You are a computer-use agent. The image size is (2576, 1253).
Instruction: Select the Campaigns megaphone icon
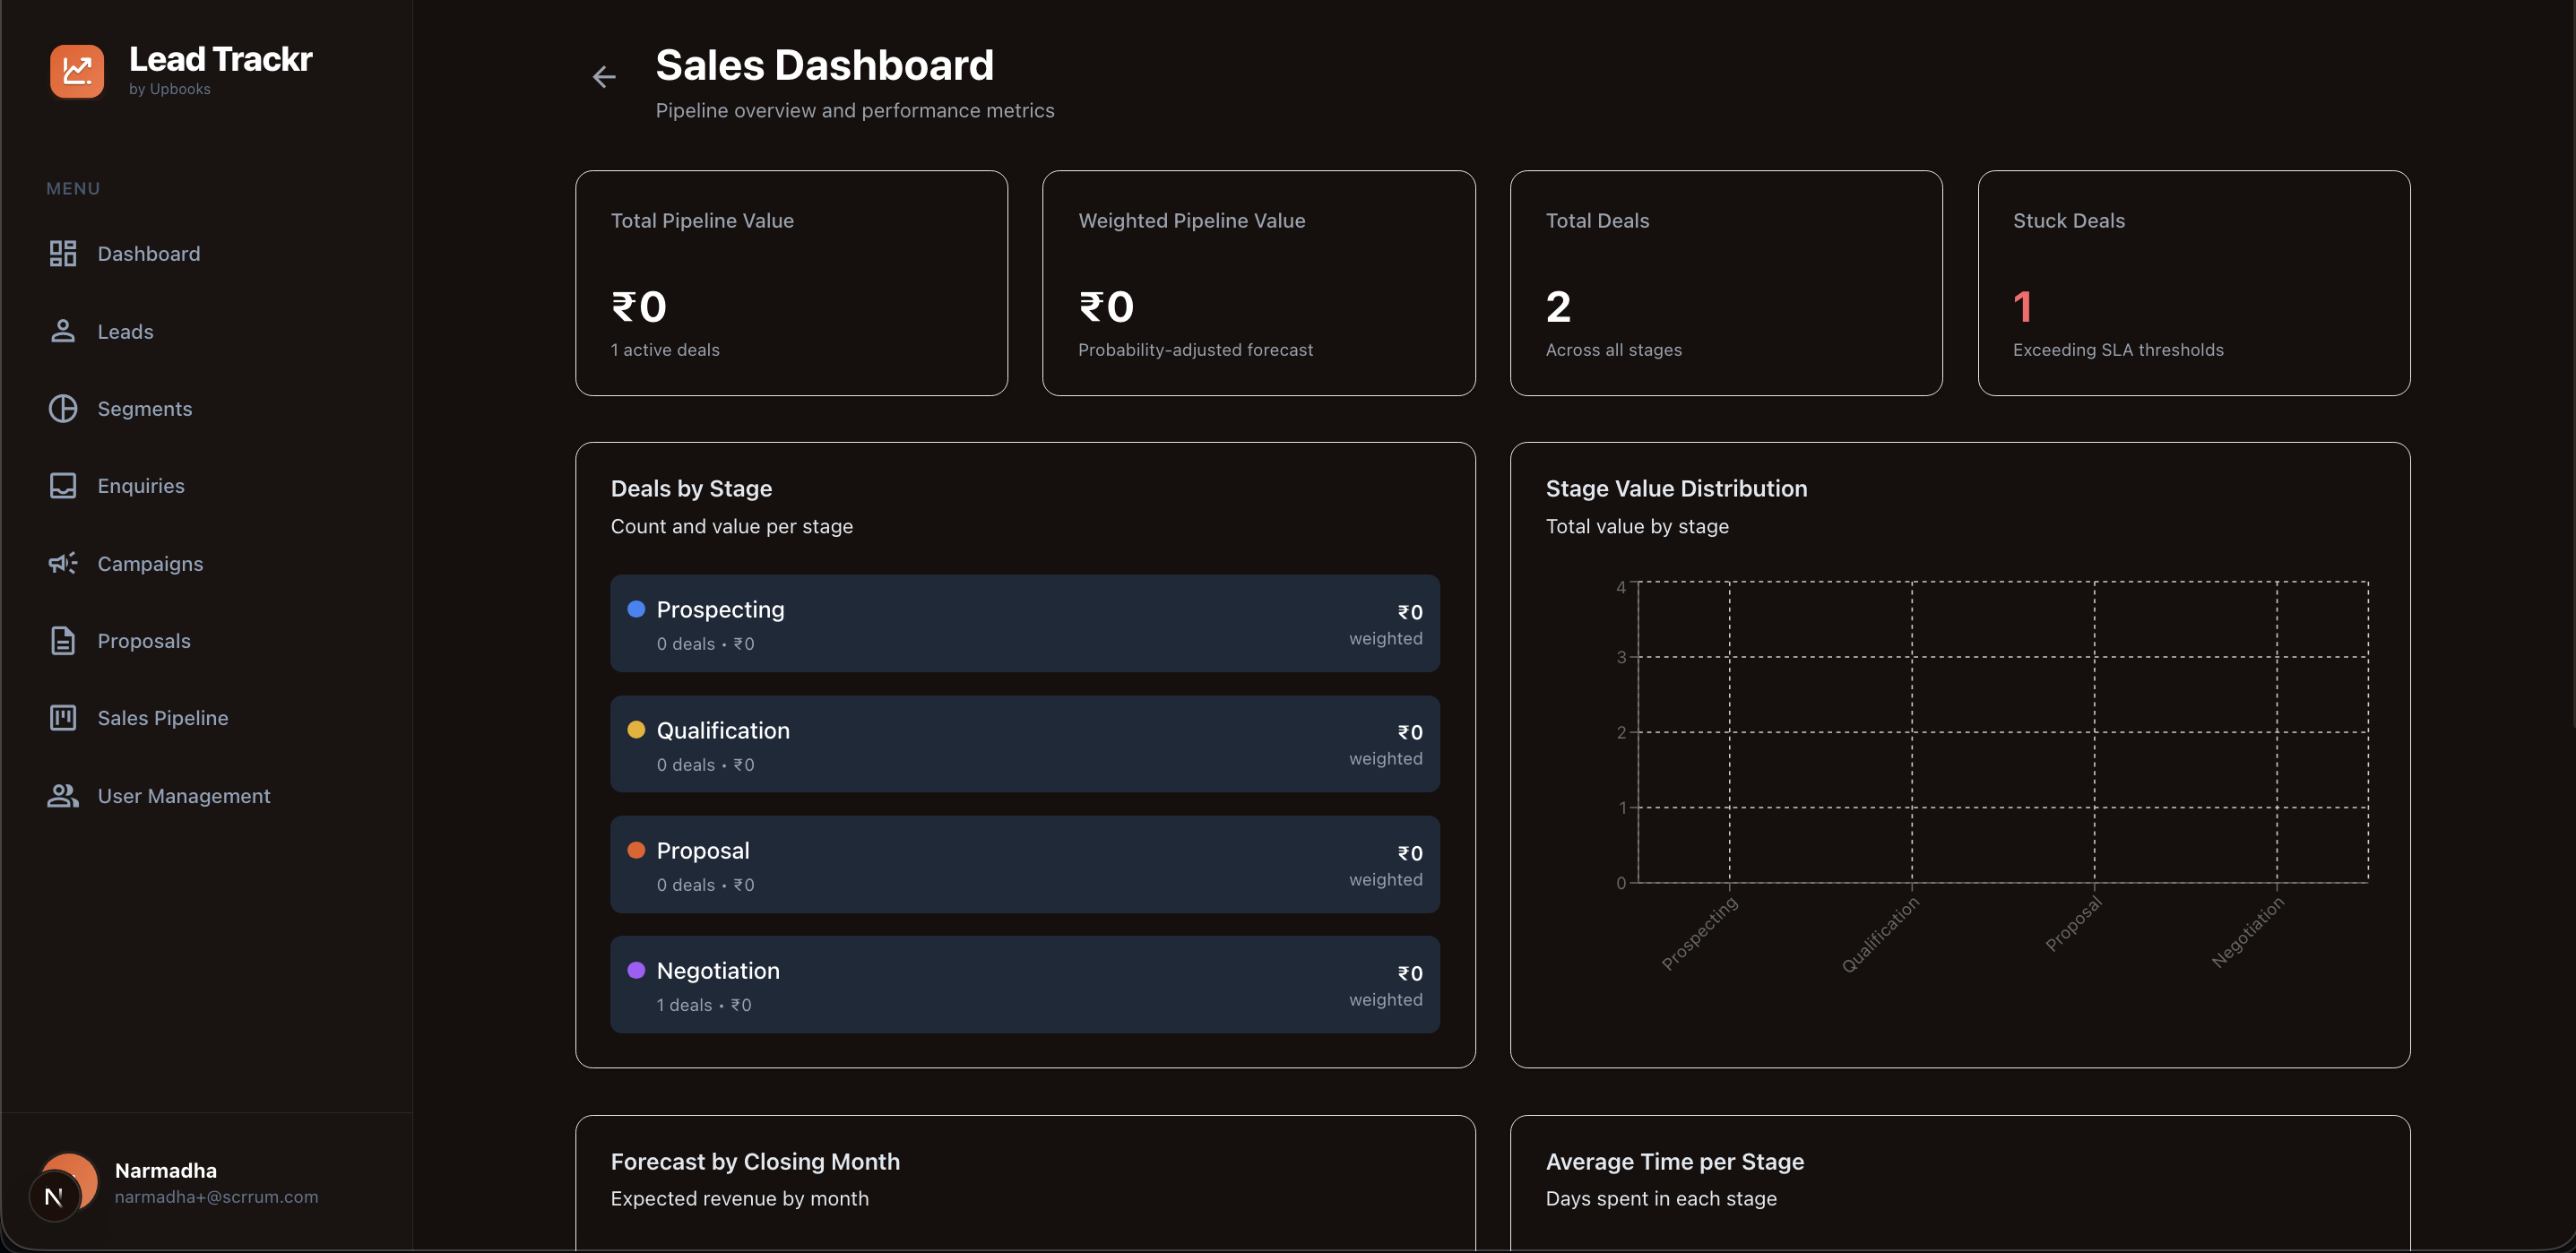(63, 562)
